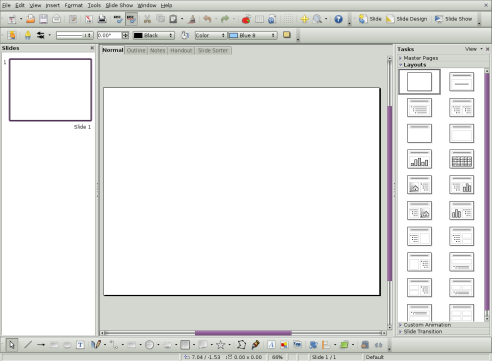Screen dimensions: 492x361
Task: Run the Spelling check icon
Action: point(118,19)
